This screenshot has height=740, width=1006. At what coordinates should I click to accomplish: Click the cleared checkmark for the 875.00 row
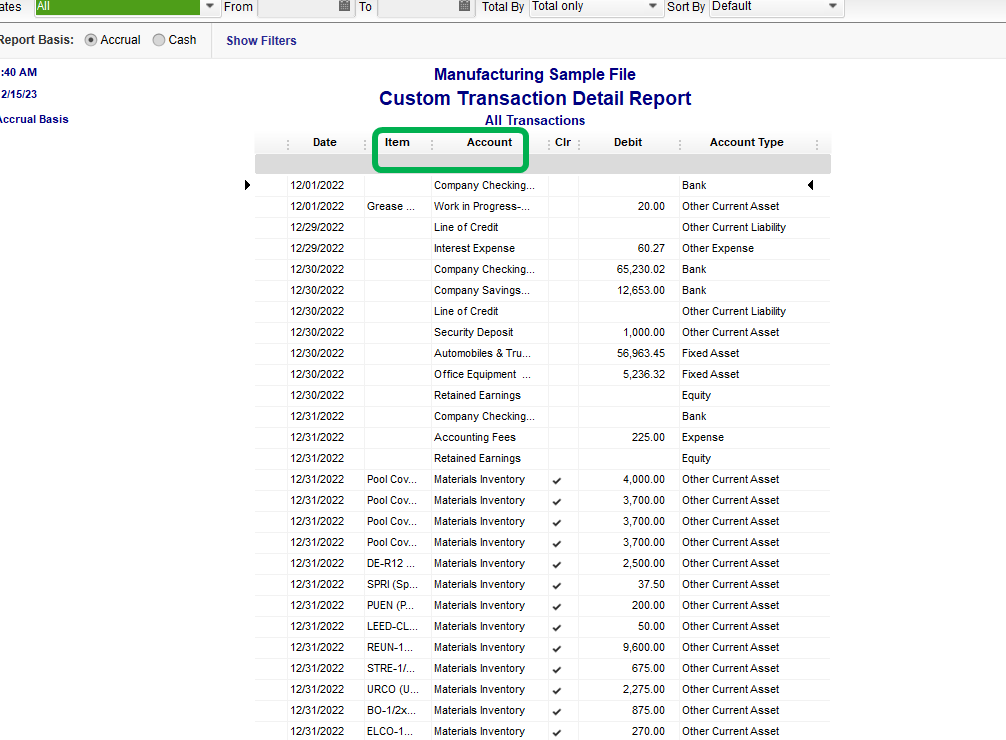[x=557, y=712]
